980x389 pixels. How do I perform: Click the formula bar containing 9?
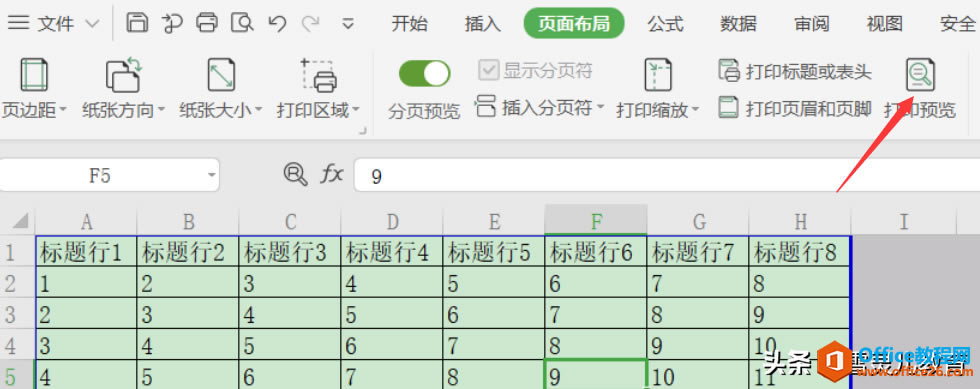pyautogui.click(x=666, y=176)
